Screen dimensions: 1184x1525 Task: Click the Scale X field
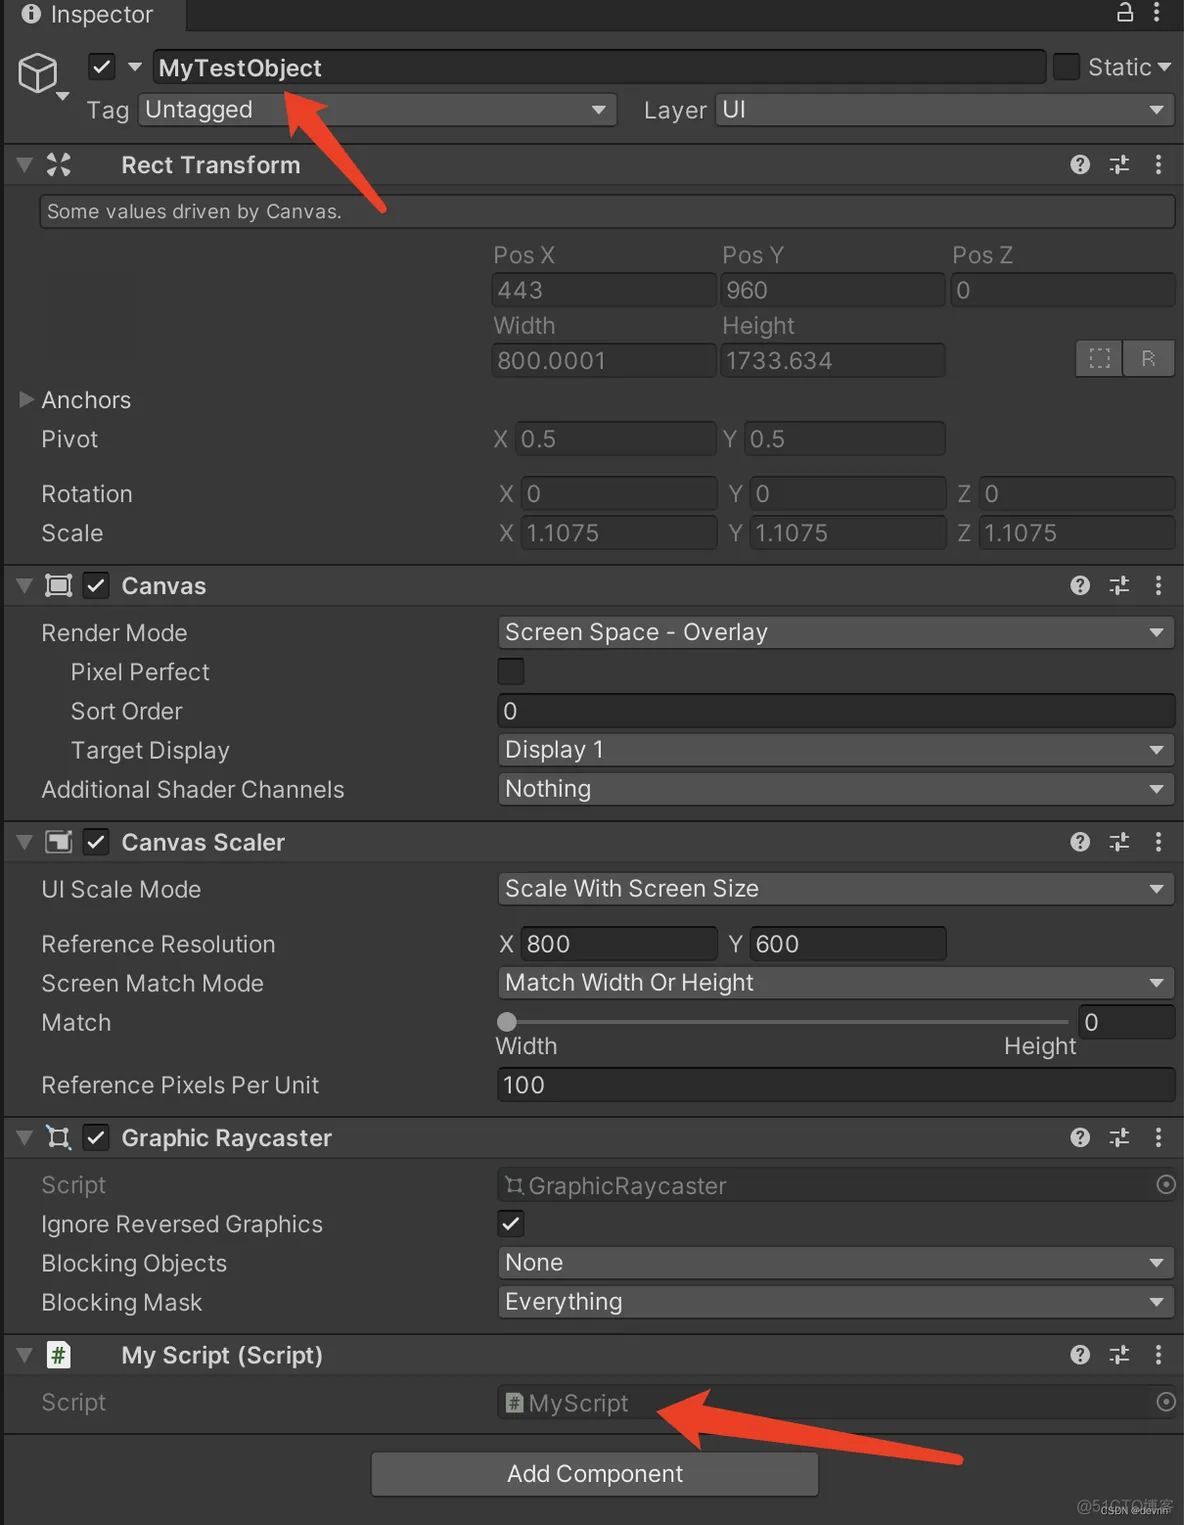619,532
